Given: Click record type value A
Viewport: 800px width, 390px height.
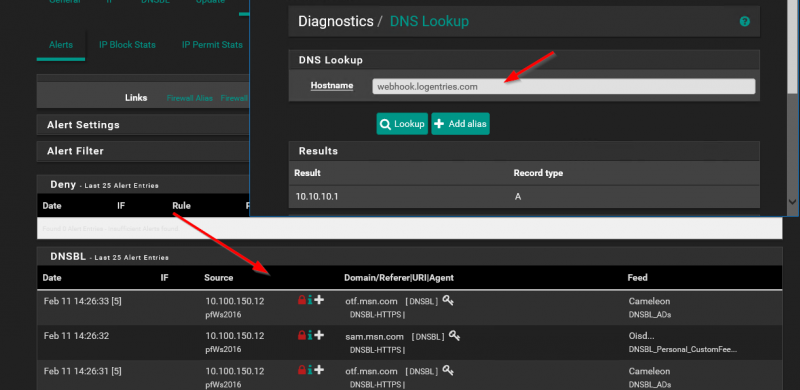Looking at the screenshot, I should [x=518, y=197].
